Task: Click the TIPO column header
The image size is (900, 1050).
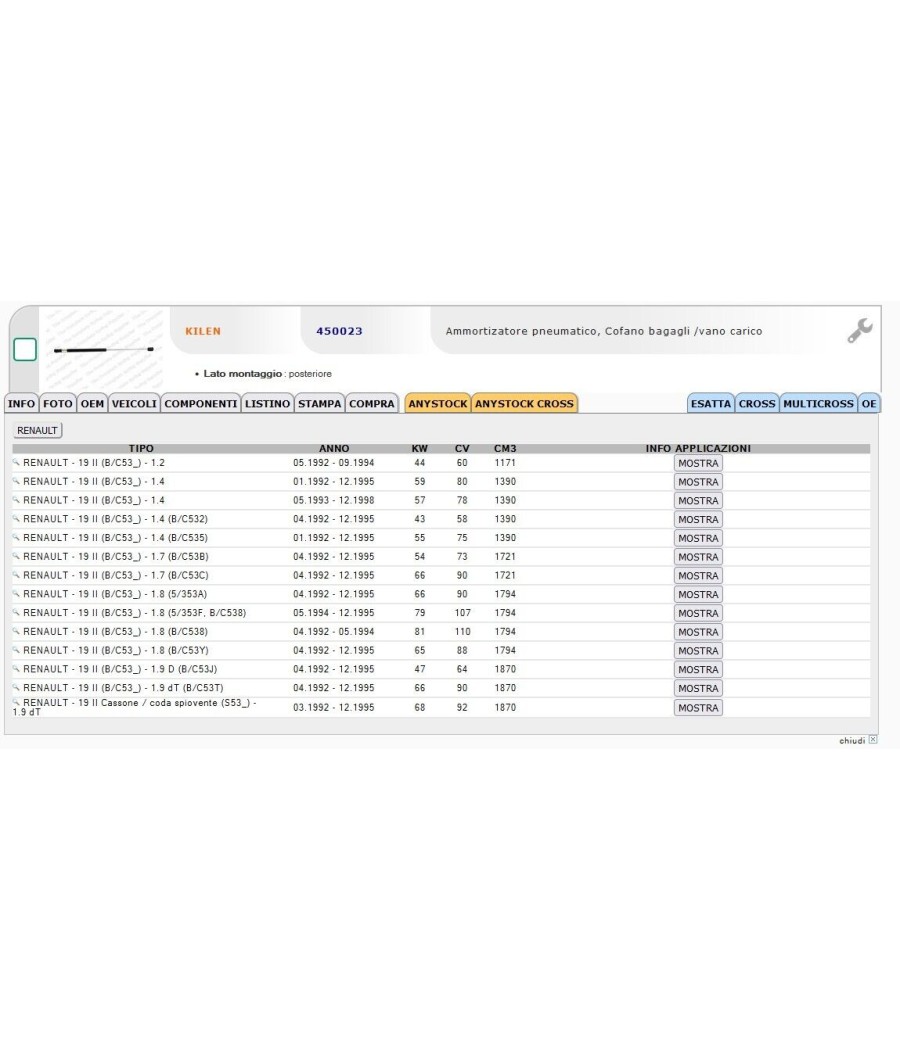Action: (x=141, y=448)
